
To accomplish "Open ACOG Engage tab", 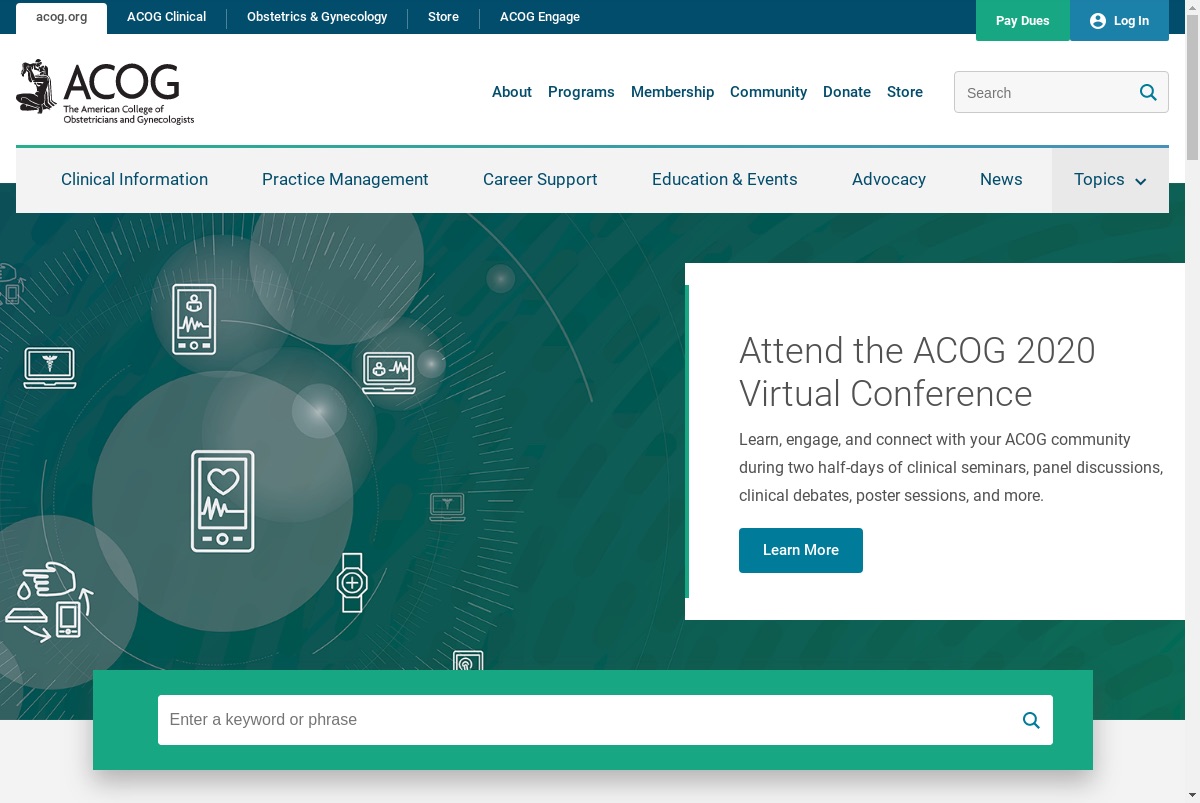I will [540, 17].
